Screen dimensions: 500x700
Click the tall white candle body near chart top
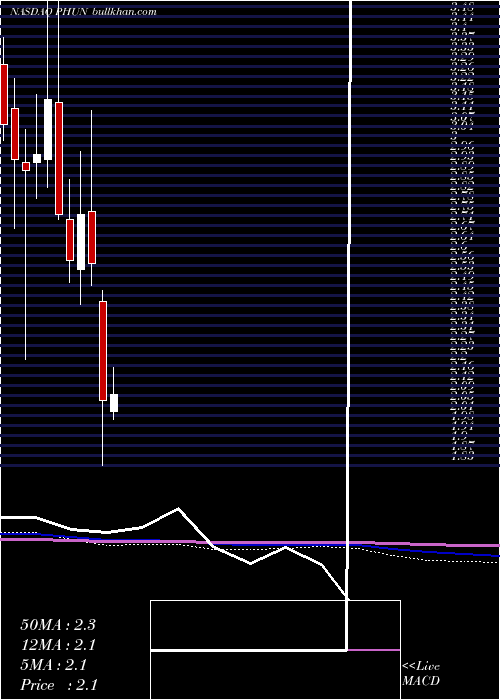click(x=48, y=129)
